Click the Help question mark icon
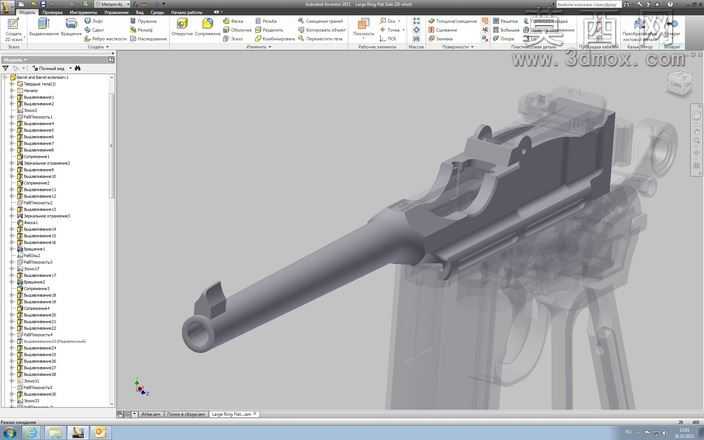704x440 pixels. [x=670, y=4]
